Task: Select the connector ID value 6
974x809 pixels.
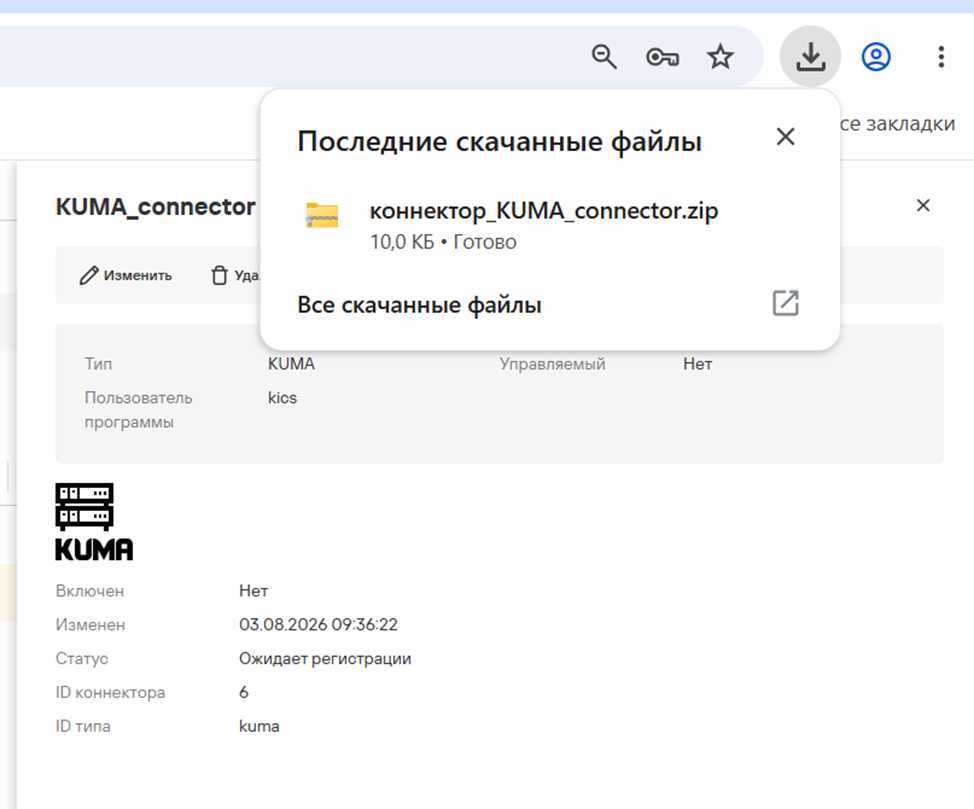Action: pyautogui.click(x=244, y=692)
